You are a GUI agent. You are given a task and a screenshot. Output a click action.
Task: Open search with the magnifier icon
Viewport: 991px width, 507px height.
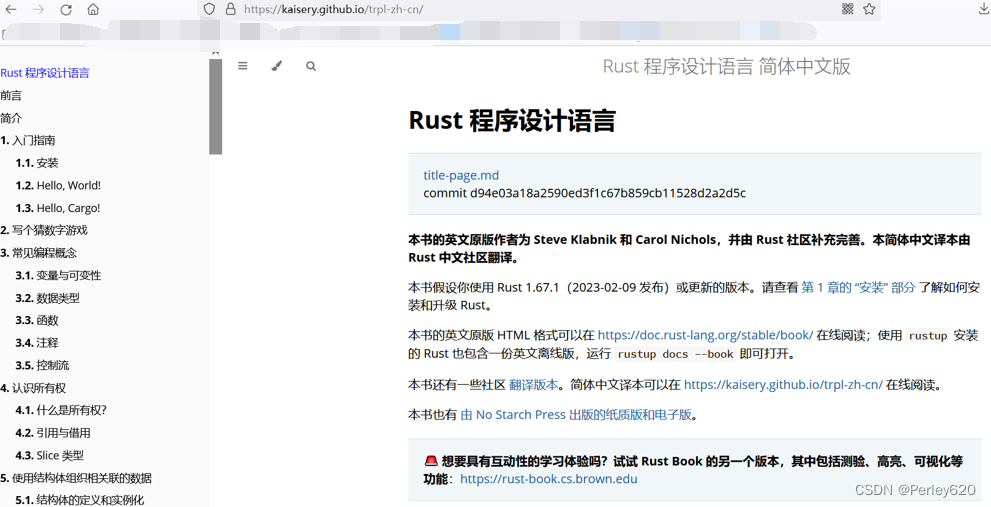310,66
